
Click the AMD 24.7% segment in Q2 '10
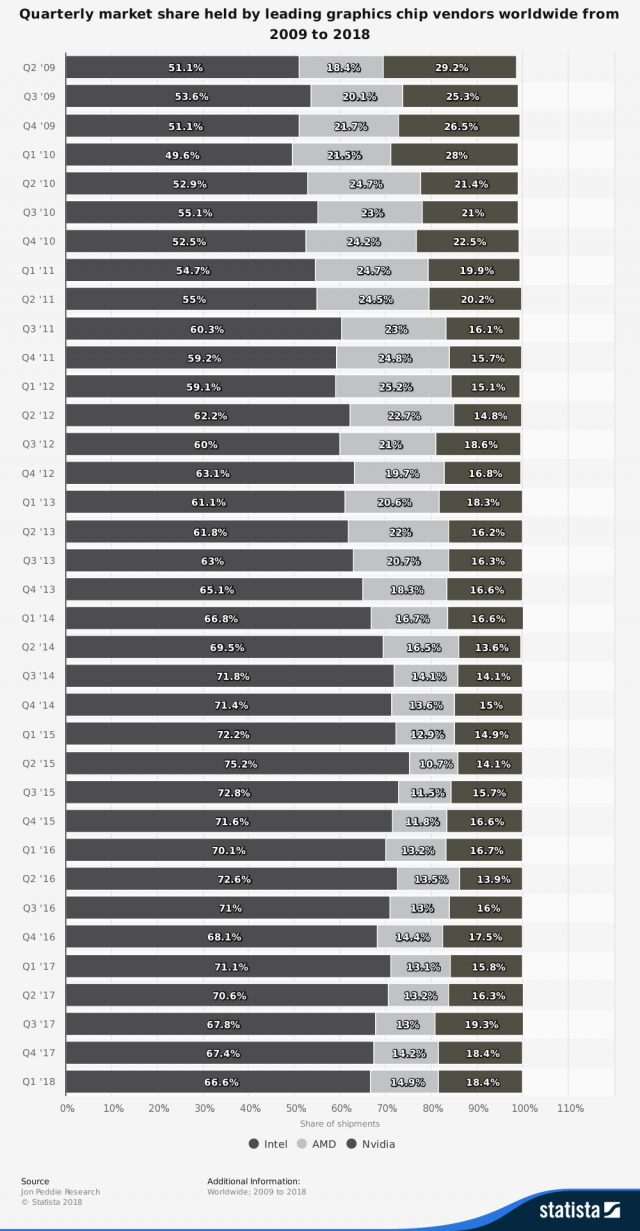point(364,183)
